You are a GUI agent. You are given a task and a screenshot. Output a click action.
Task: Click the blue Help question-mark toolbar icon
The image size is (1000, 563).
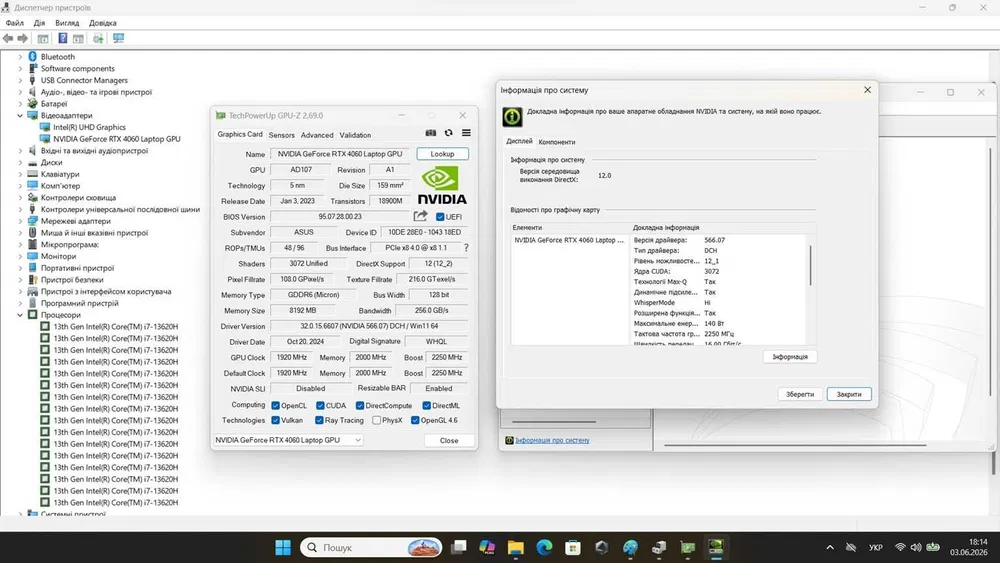click(62, 38)
